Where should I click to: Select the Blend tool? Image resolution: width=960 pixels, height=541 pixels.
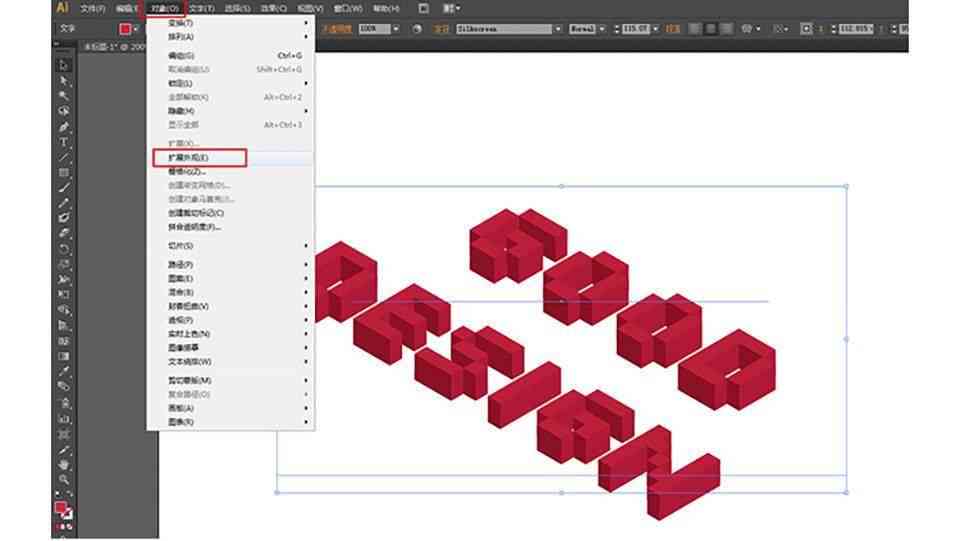tap(64, 387)
